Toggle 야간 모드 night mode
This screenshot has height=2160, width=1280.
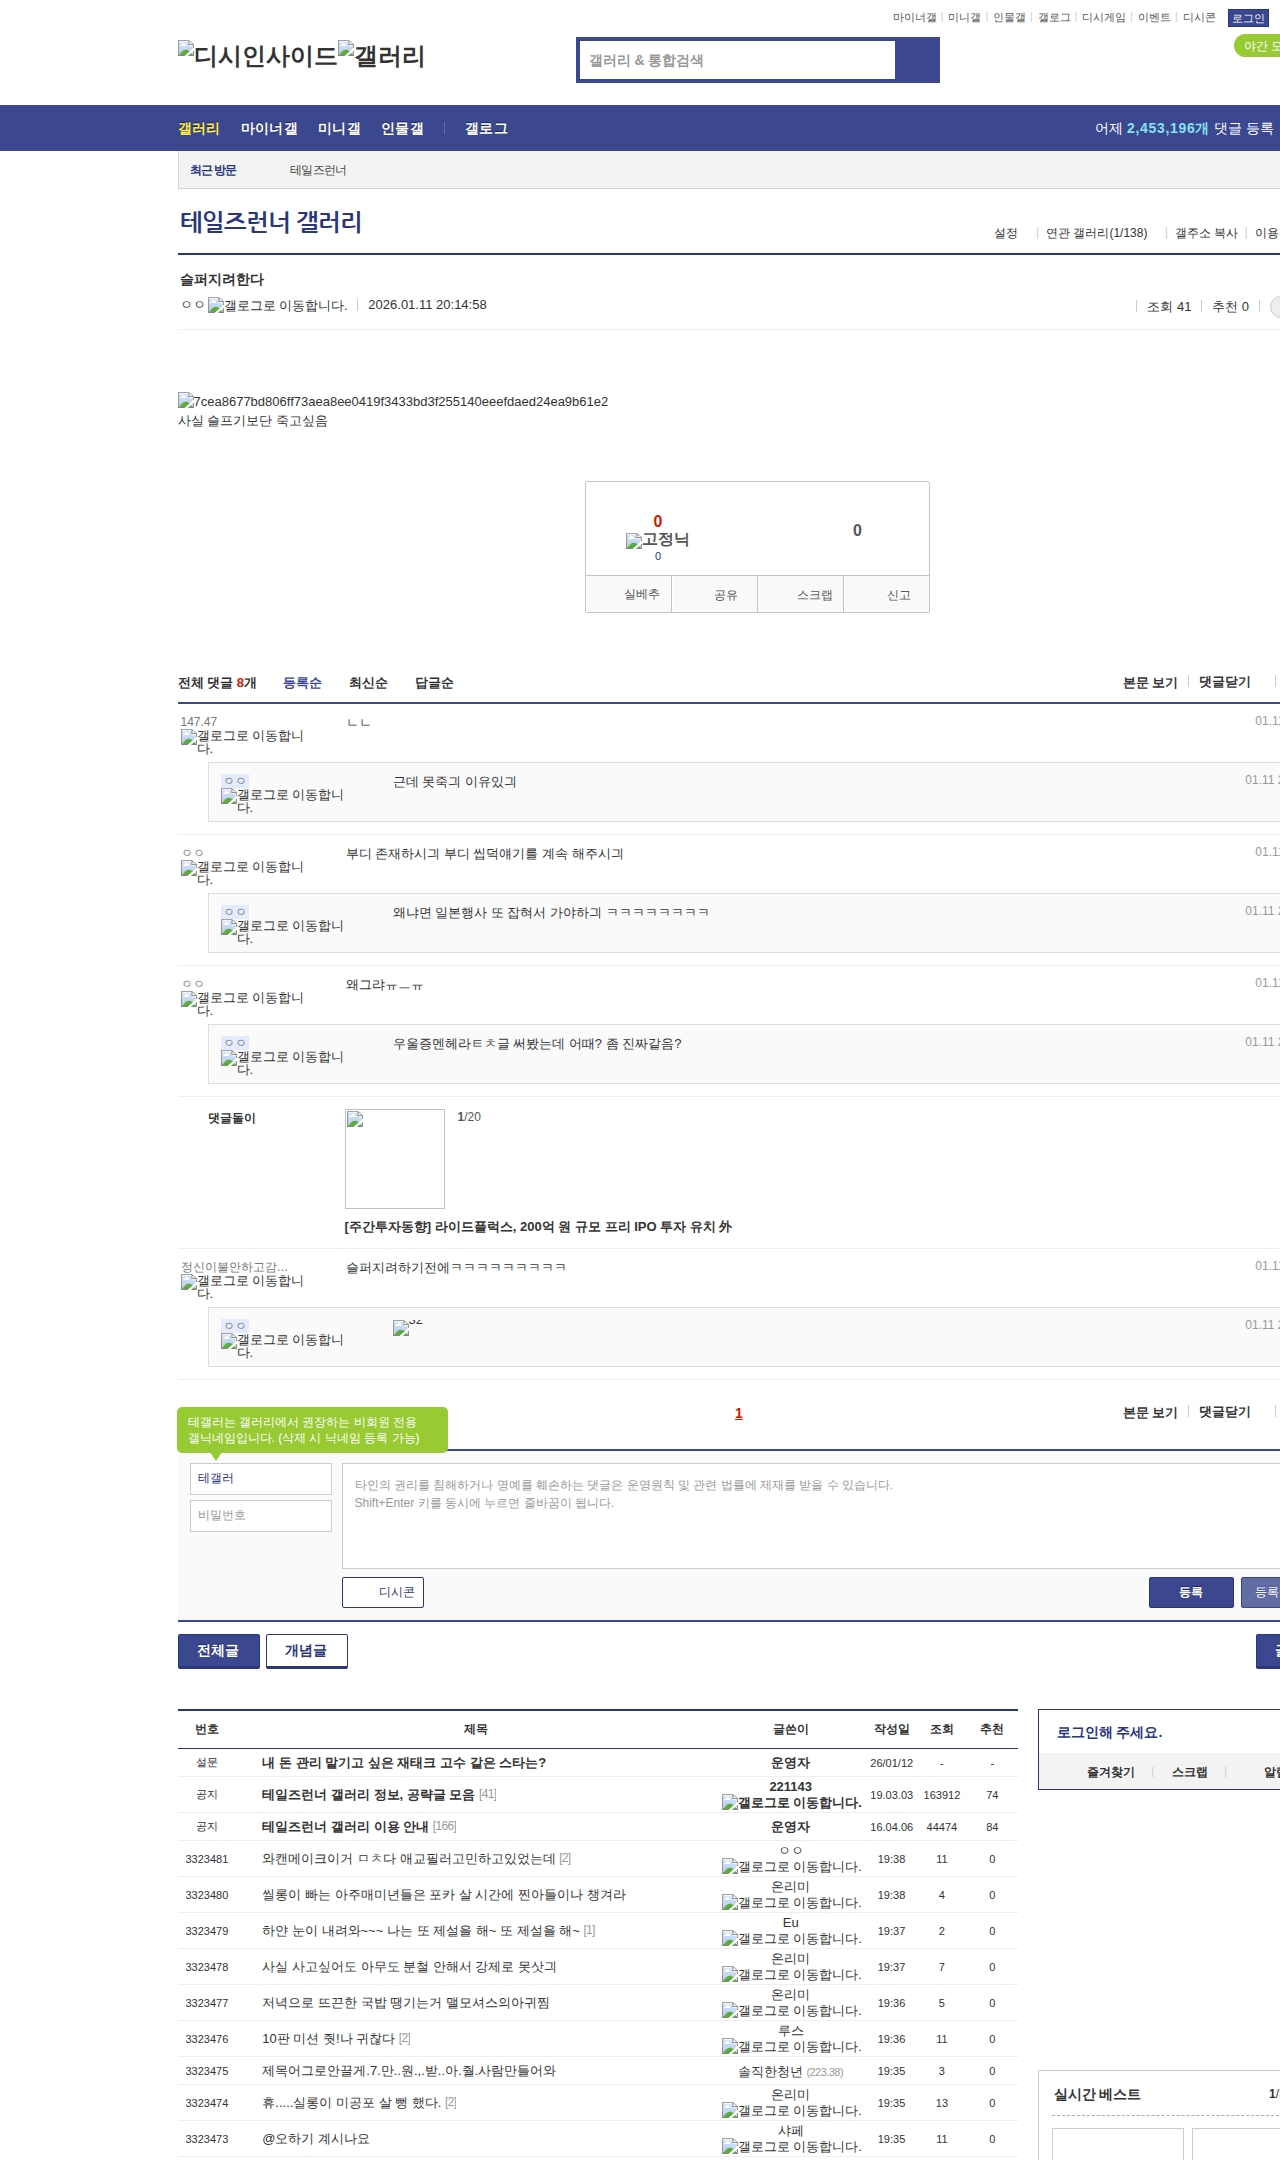(x=1258, y=46)
